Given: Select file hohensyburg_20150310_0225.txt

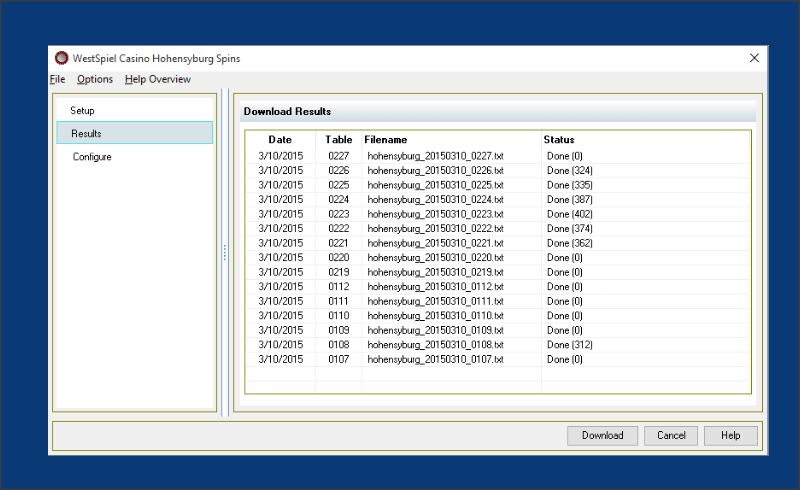Looking at the screenshot, I should point(435,185).
